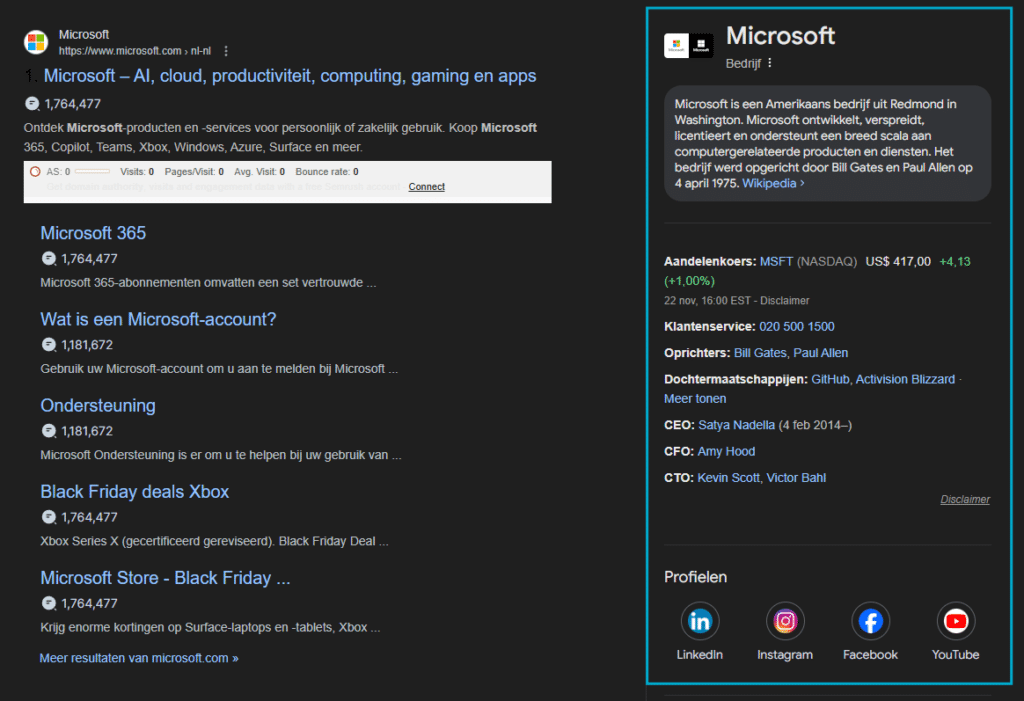
Task: Open the Instagram profile icon
Action: (785, 621)
